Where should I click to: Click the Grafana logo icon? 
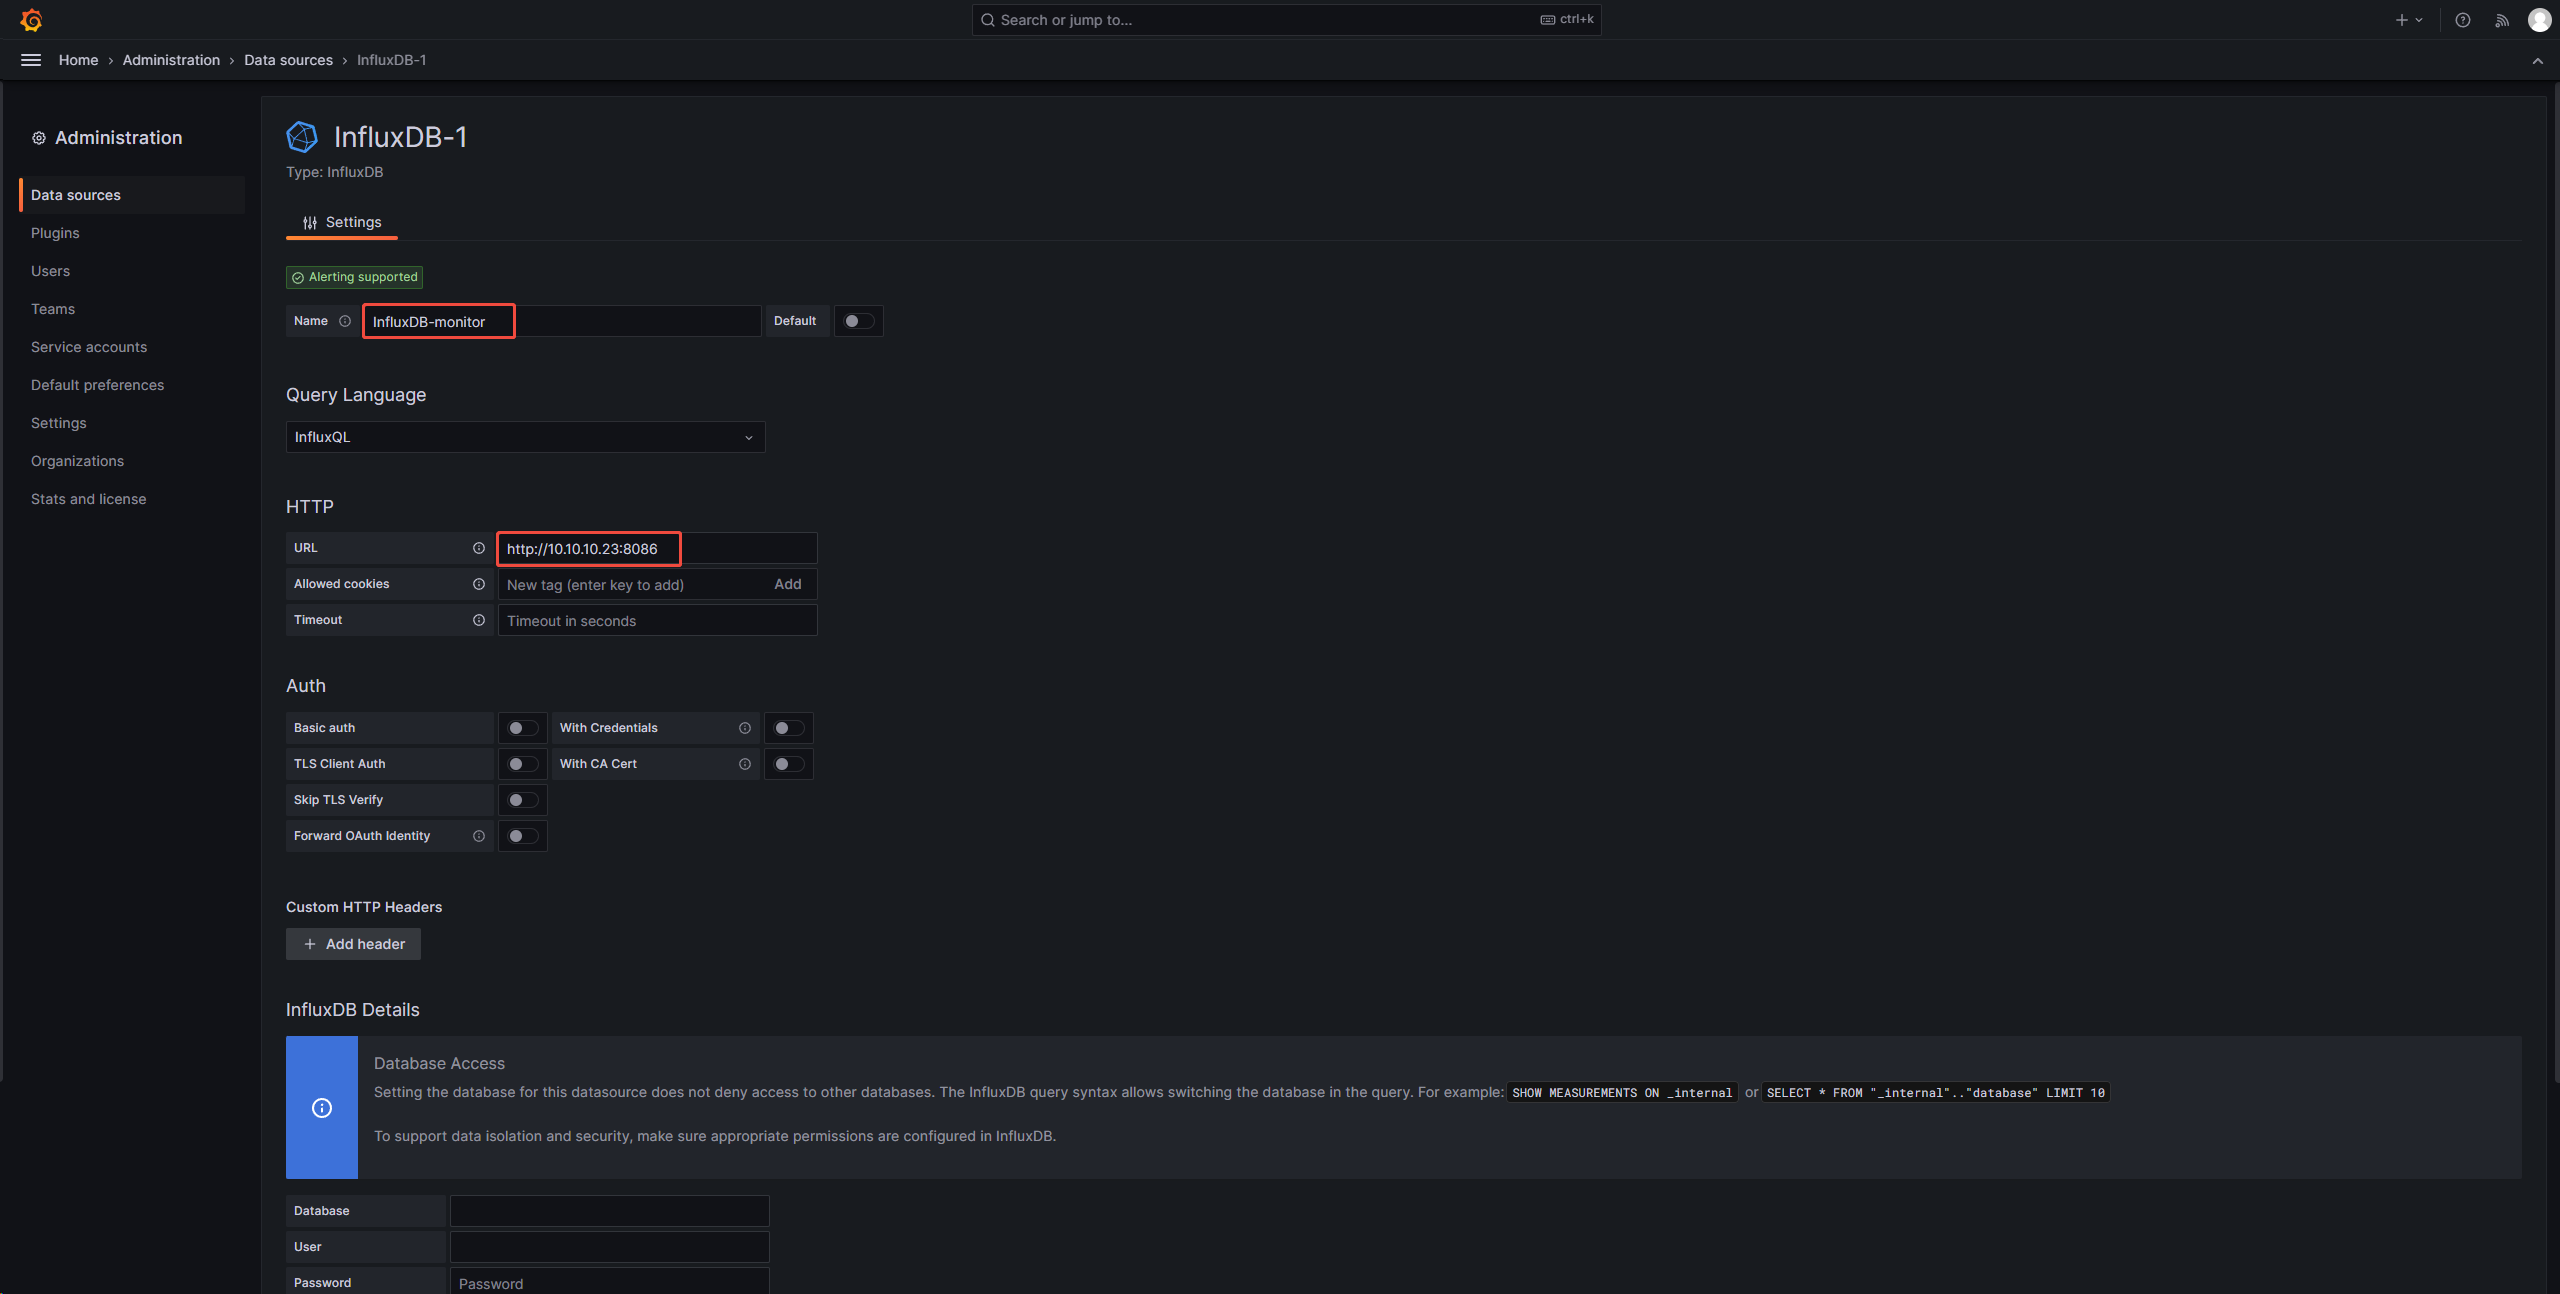coord(31,20)
